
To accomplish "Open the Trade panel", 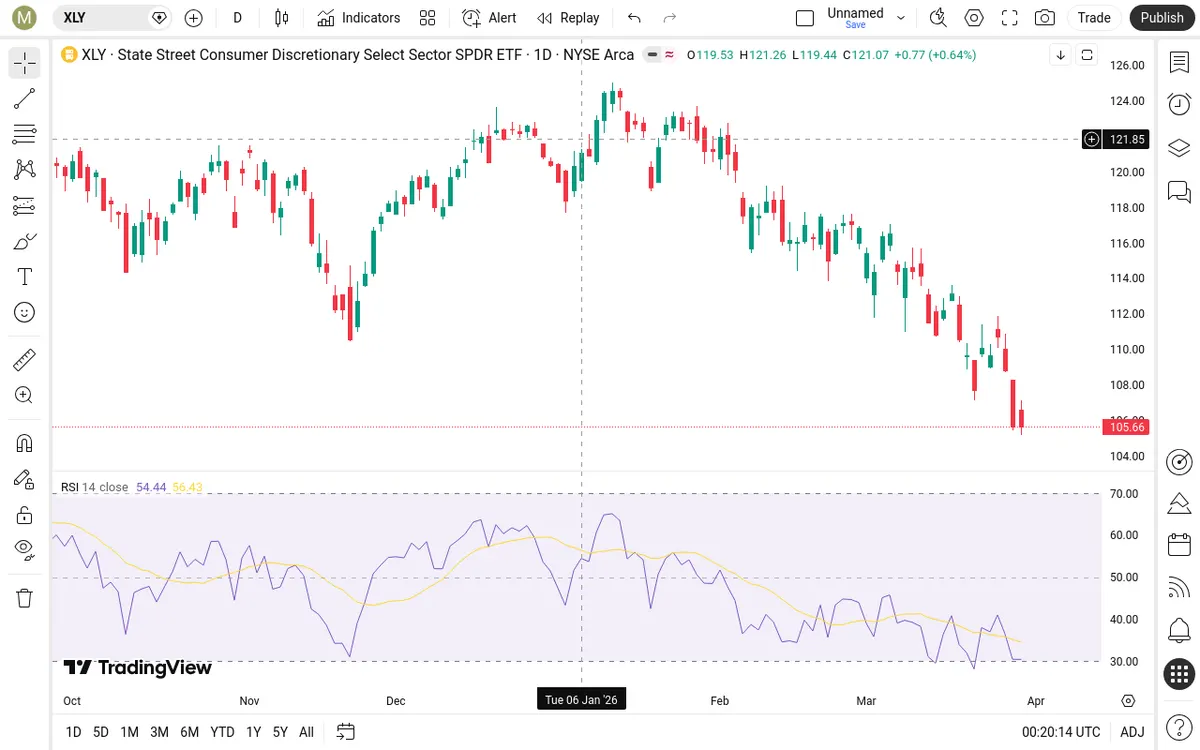I will pyautogui.click(x=1094, y=18).
